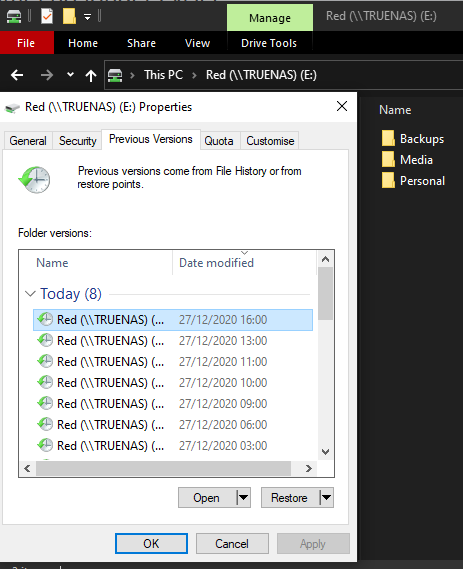Open the Drive Tools ribbon tab
This screenshot has height=569, width=463.
click(269, 43)
